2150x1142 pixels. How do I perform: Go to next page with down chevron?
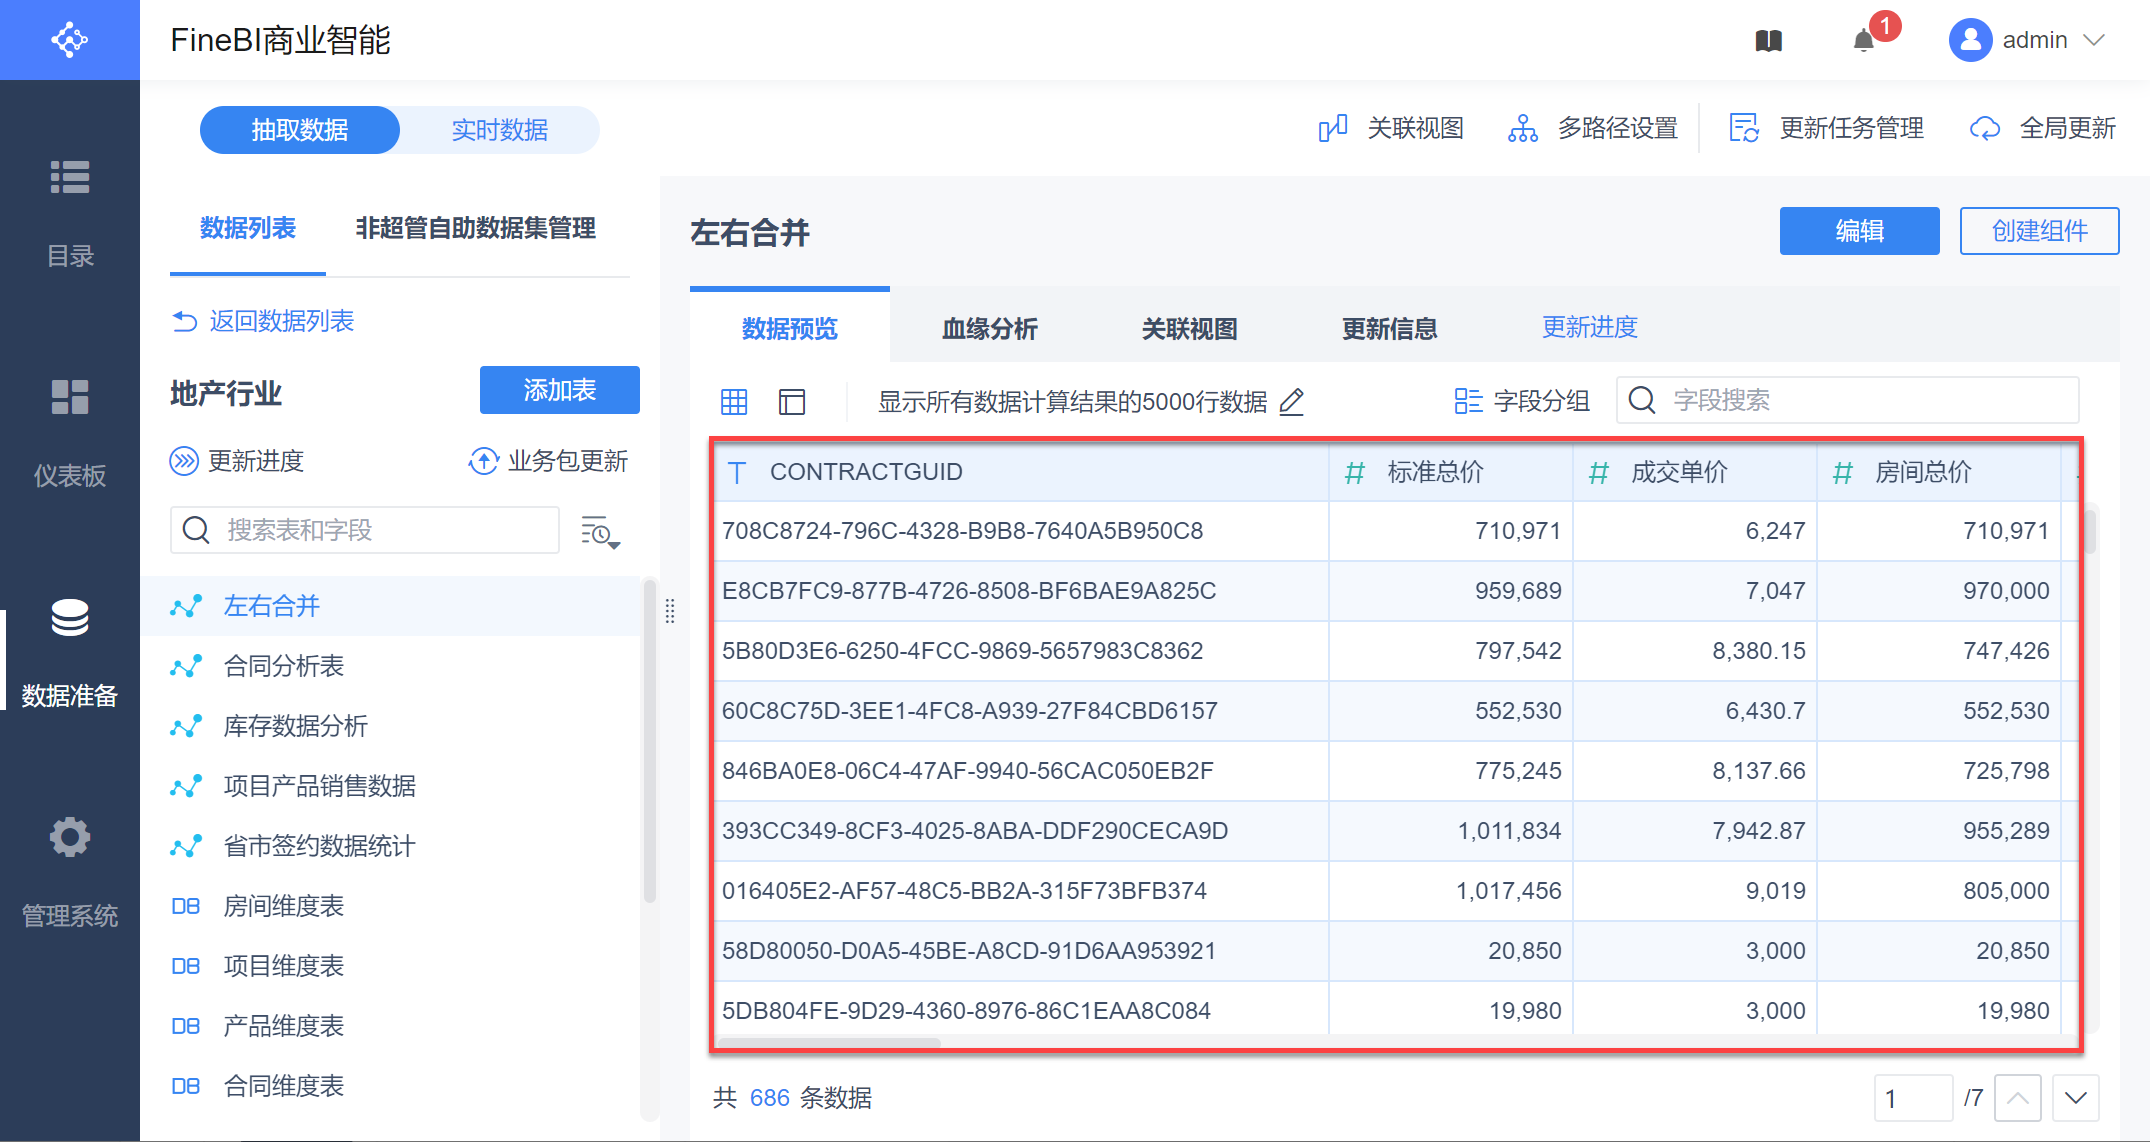(2075, 1098)
